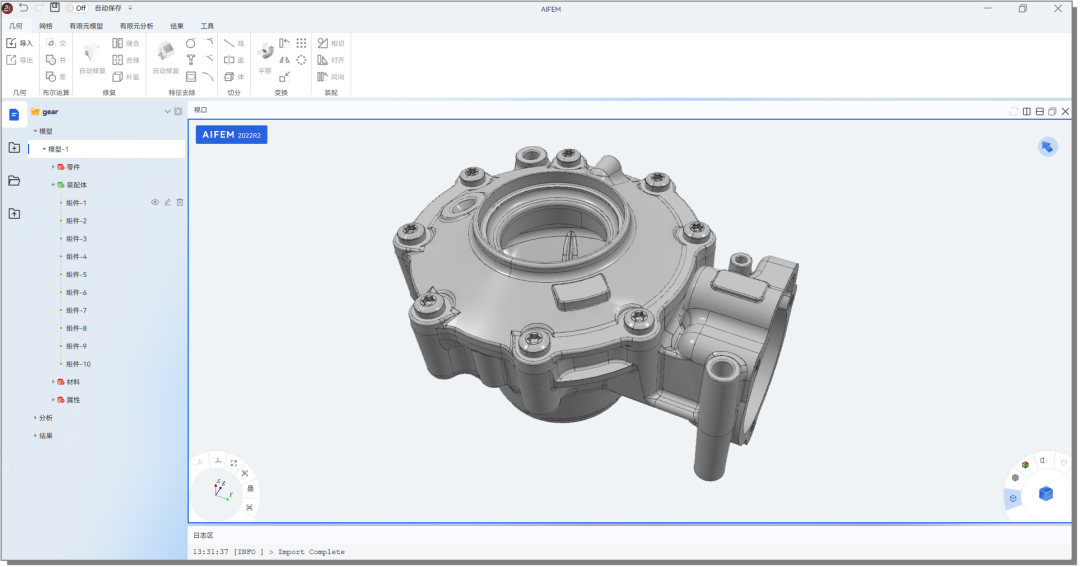Image resolution: width=1080 pixels, height=567 pixels.
Task: Switch to the 结果 ribbon tab
Action: click(x=177, y=26)
